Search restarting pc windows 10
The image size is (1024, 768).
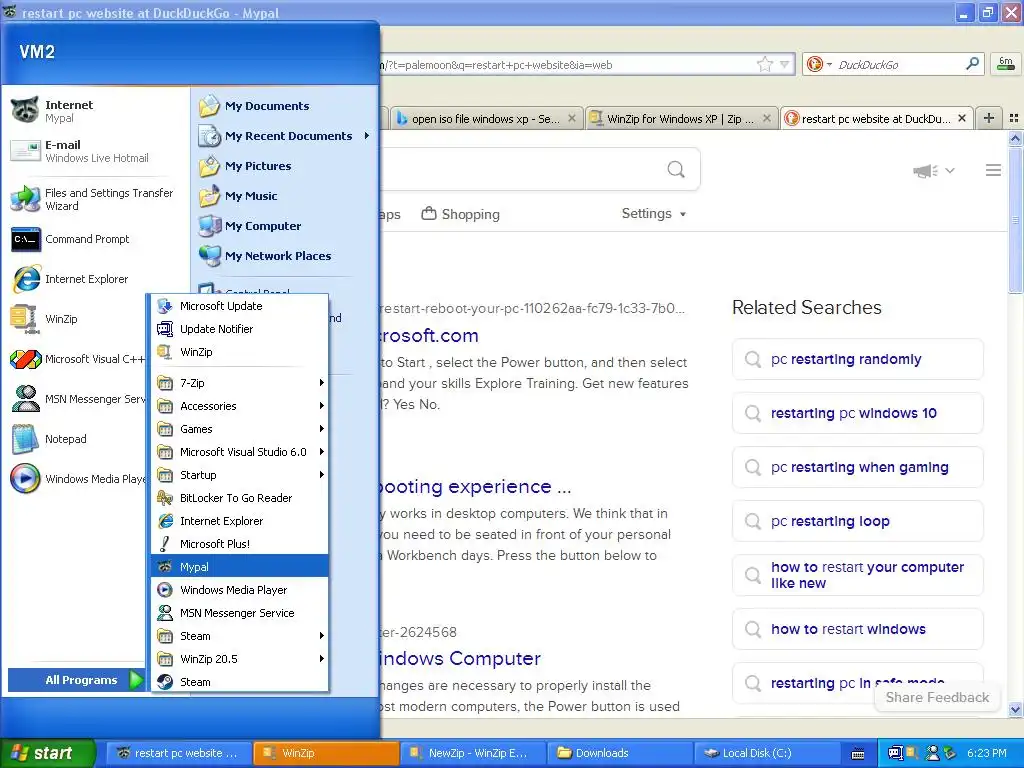click(x=857, y=413)
